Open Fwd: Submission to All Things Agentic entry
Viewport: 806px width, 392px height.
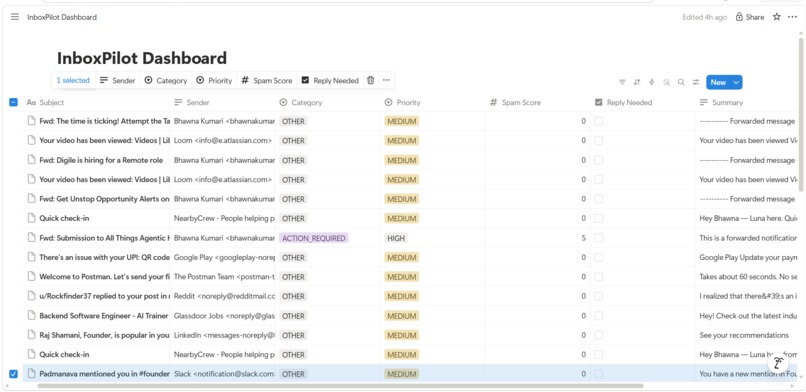[104, 238]
